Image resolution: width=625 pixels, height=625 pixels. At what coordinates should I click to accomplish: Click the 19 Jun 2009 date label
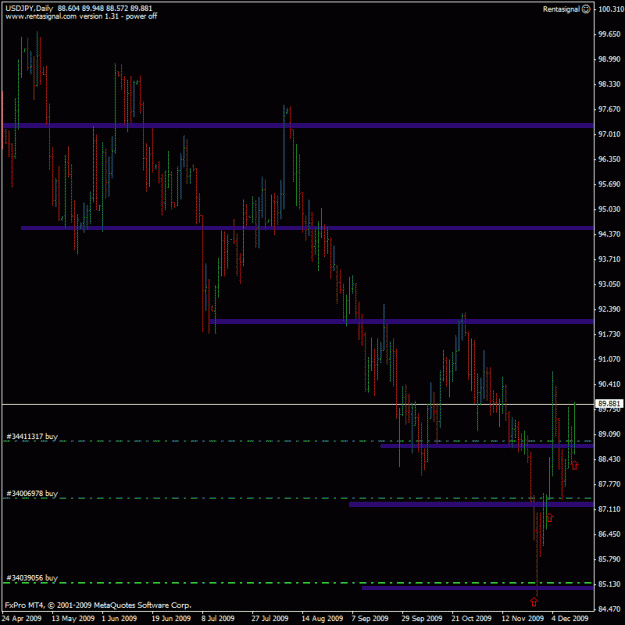[171, 618]
